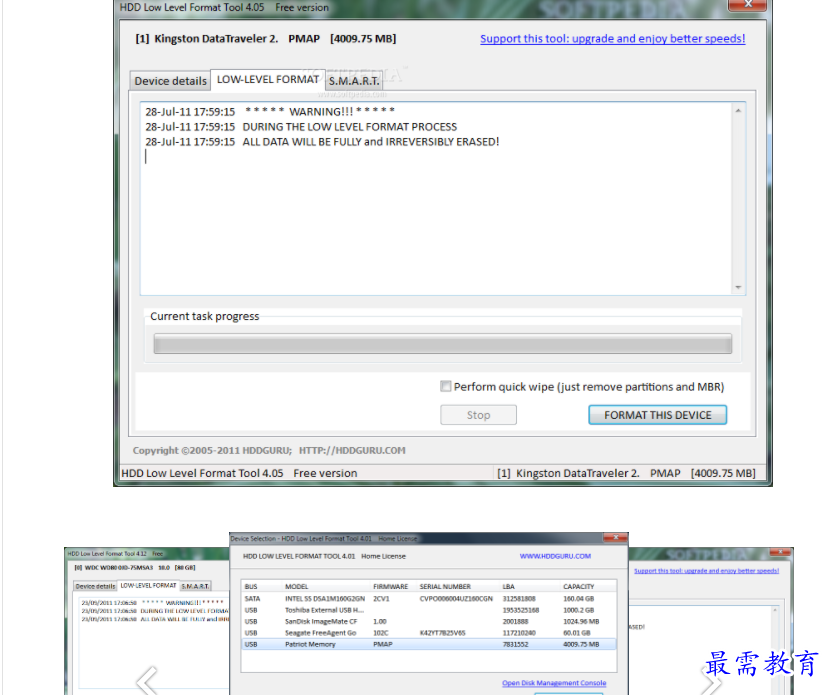Click the ALL DATA WILL BE ERASED log line
The height and width of the screenshot is (695, 827).
click(x=322, y=142)
